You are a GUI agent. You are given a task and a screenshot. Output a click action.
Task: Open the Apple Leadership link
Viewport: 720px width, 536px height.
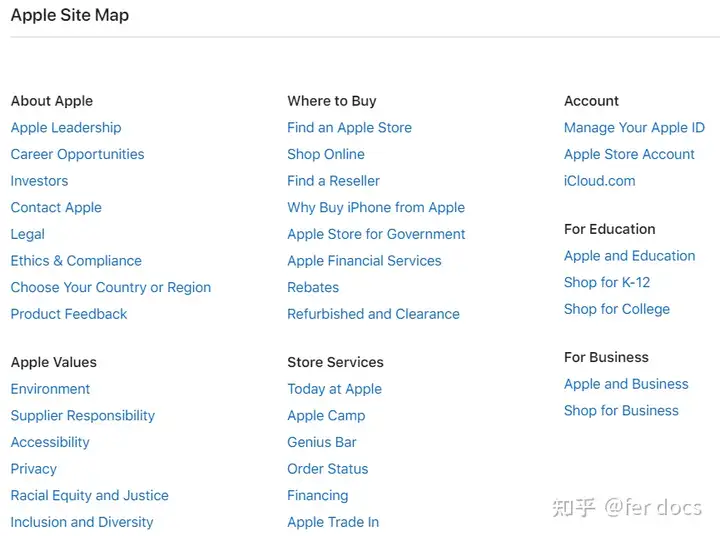pos(66,128)
